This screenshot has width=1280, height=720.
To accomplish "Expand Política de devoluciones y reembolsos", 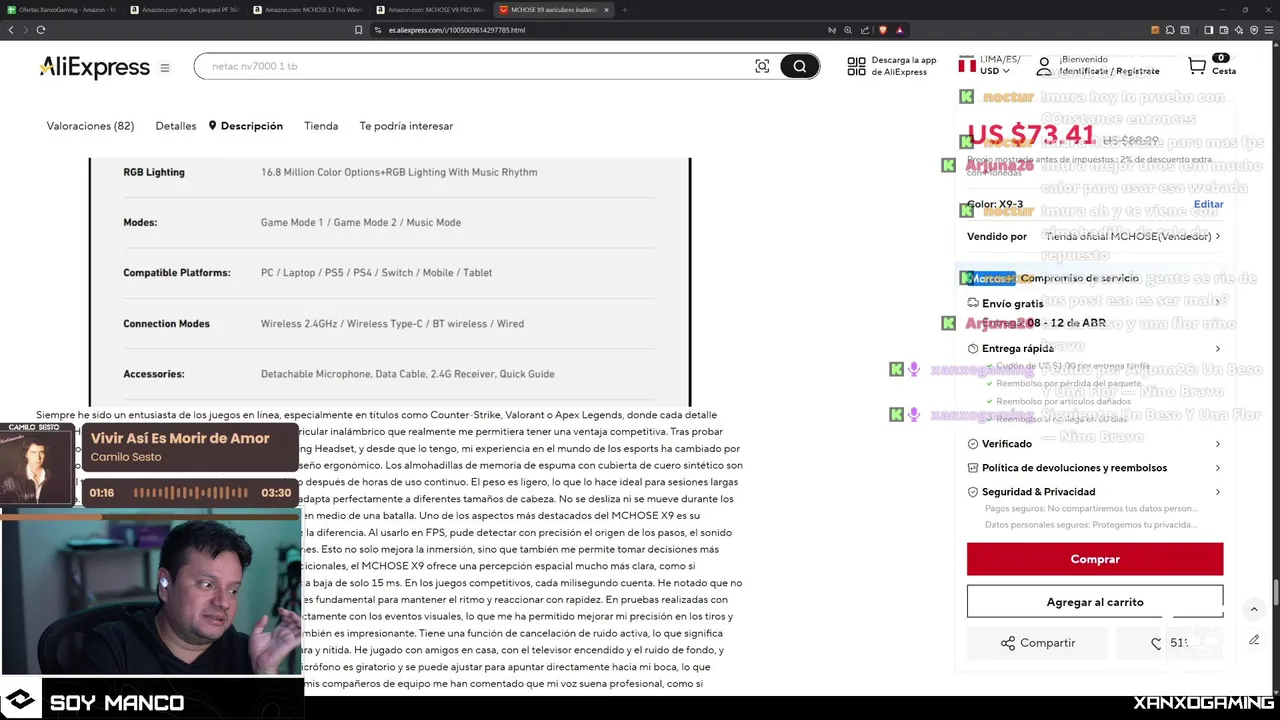I will tap(1094, 468).
